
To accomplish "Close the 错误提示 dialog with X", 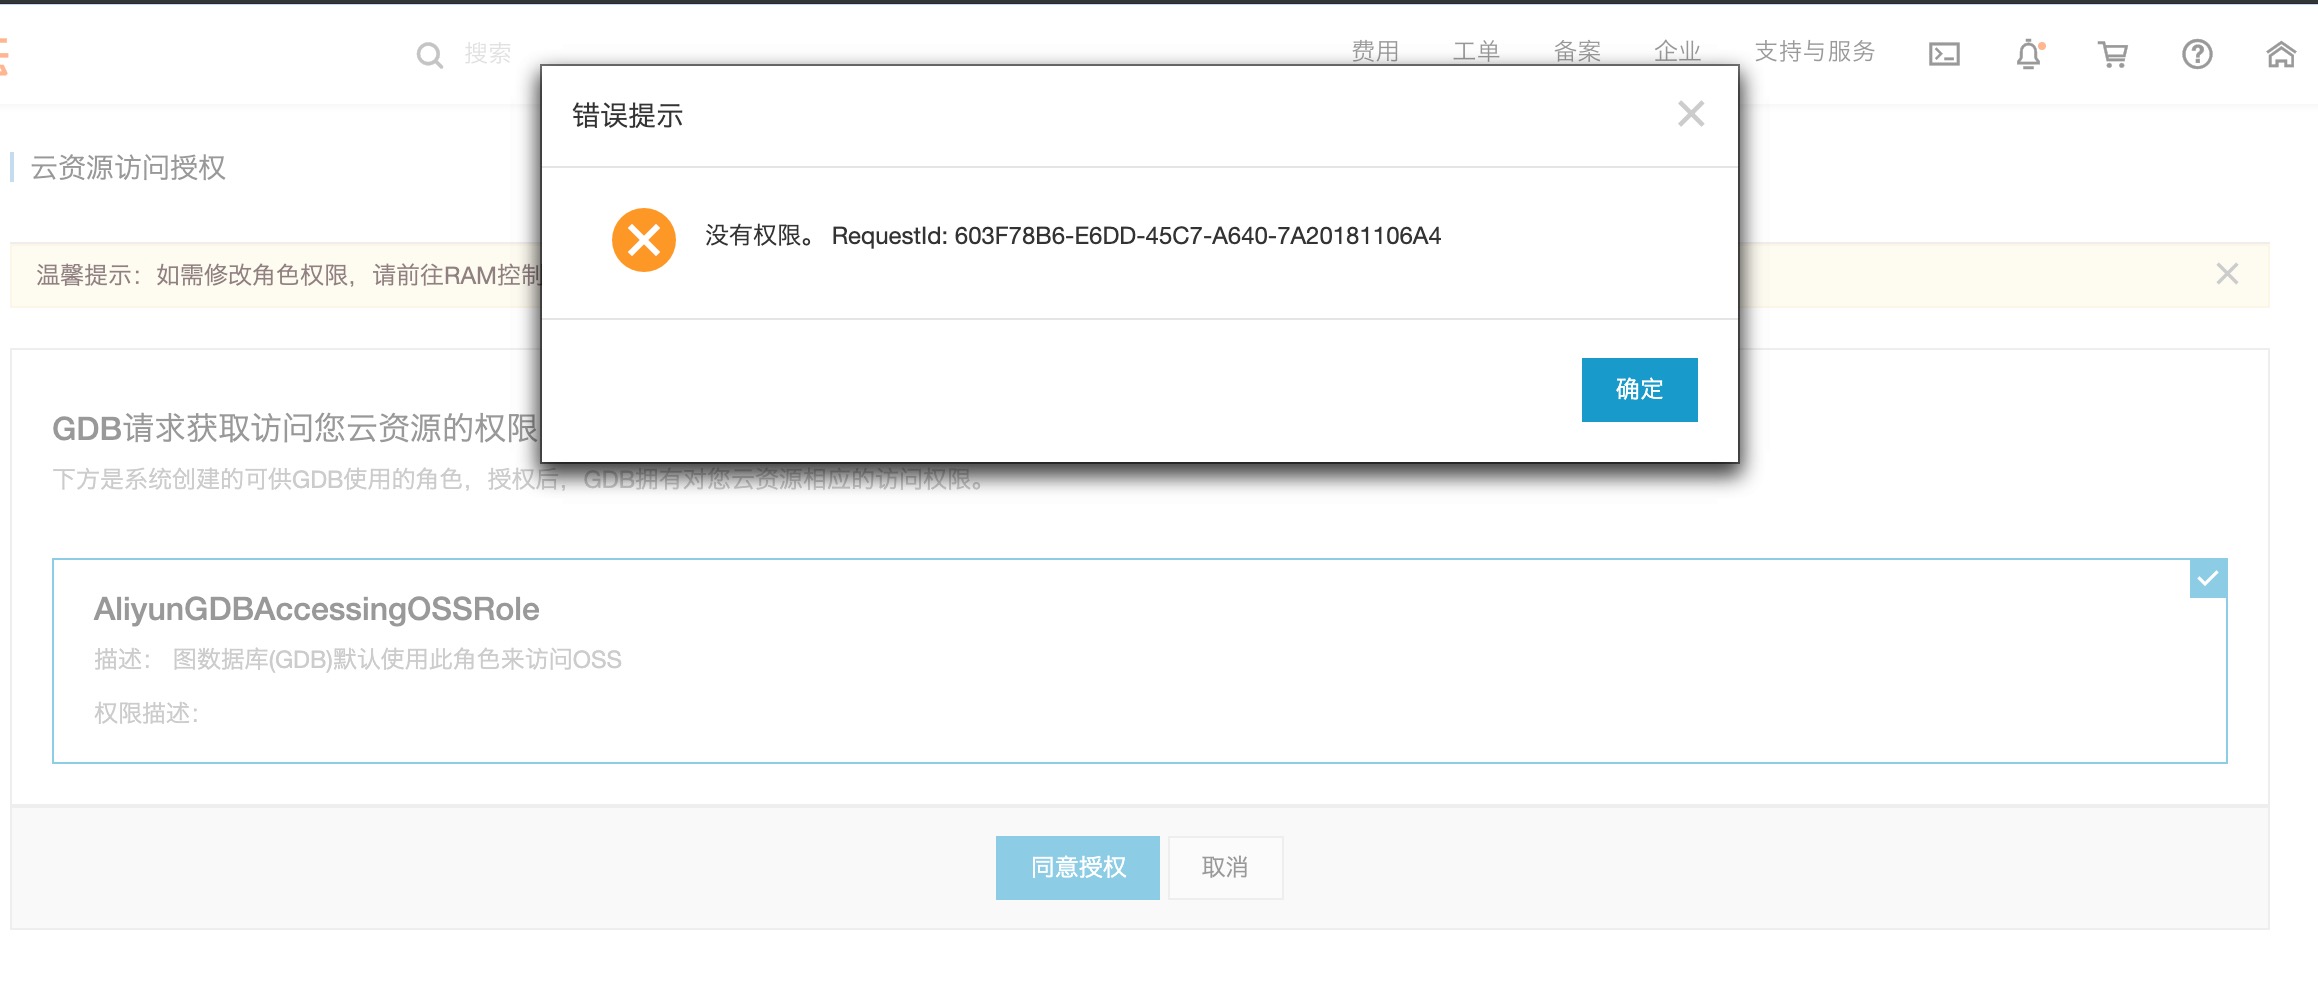I will (x=1691, y=114).
